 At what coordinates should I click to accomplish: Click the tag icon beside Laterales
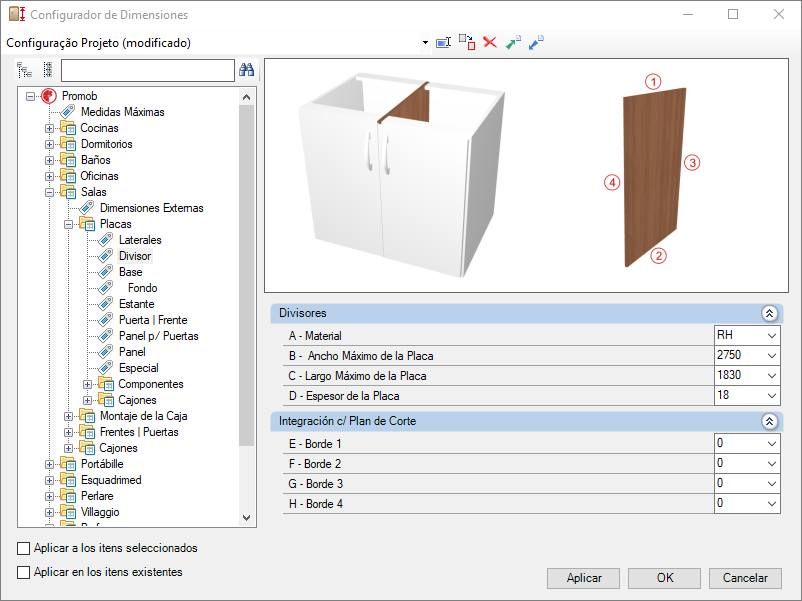pos(106,239)
